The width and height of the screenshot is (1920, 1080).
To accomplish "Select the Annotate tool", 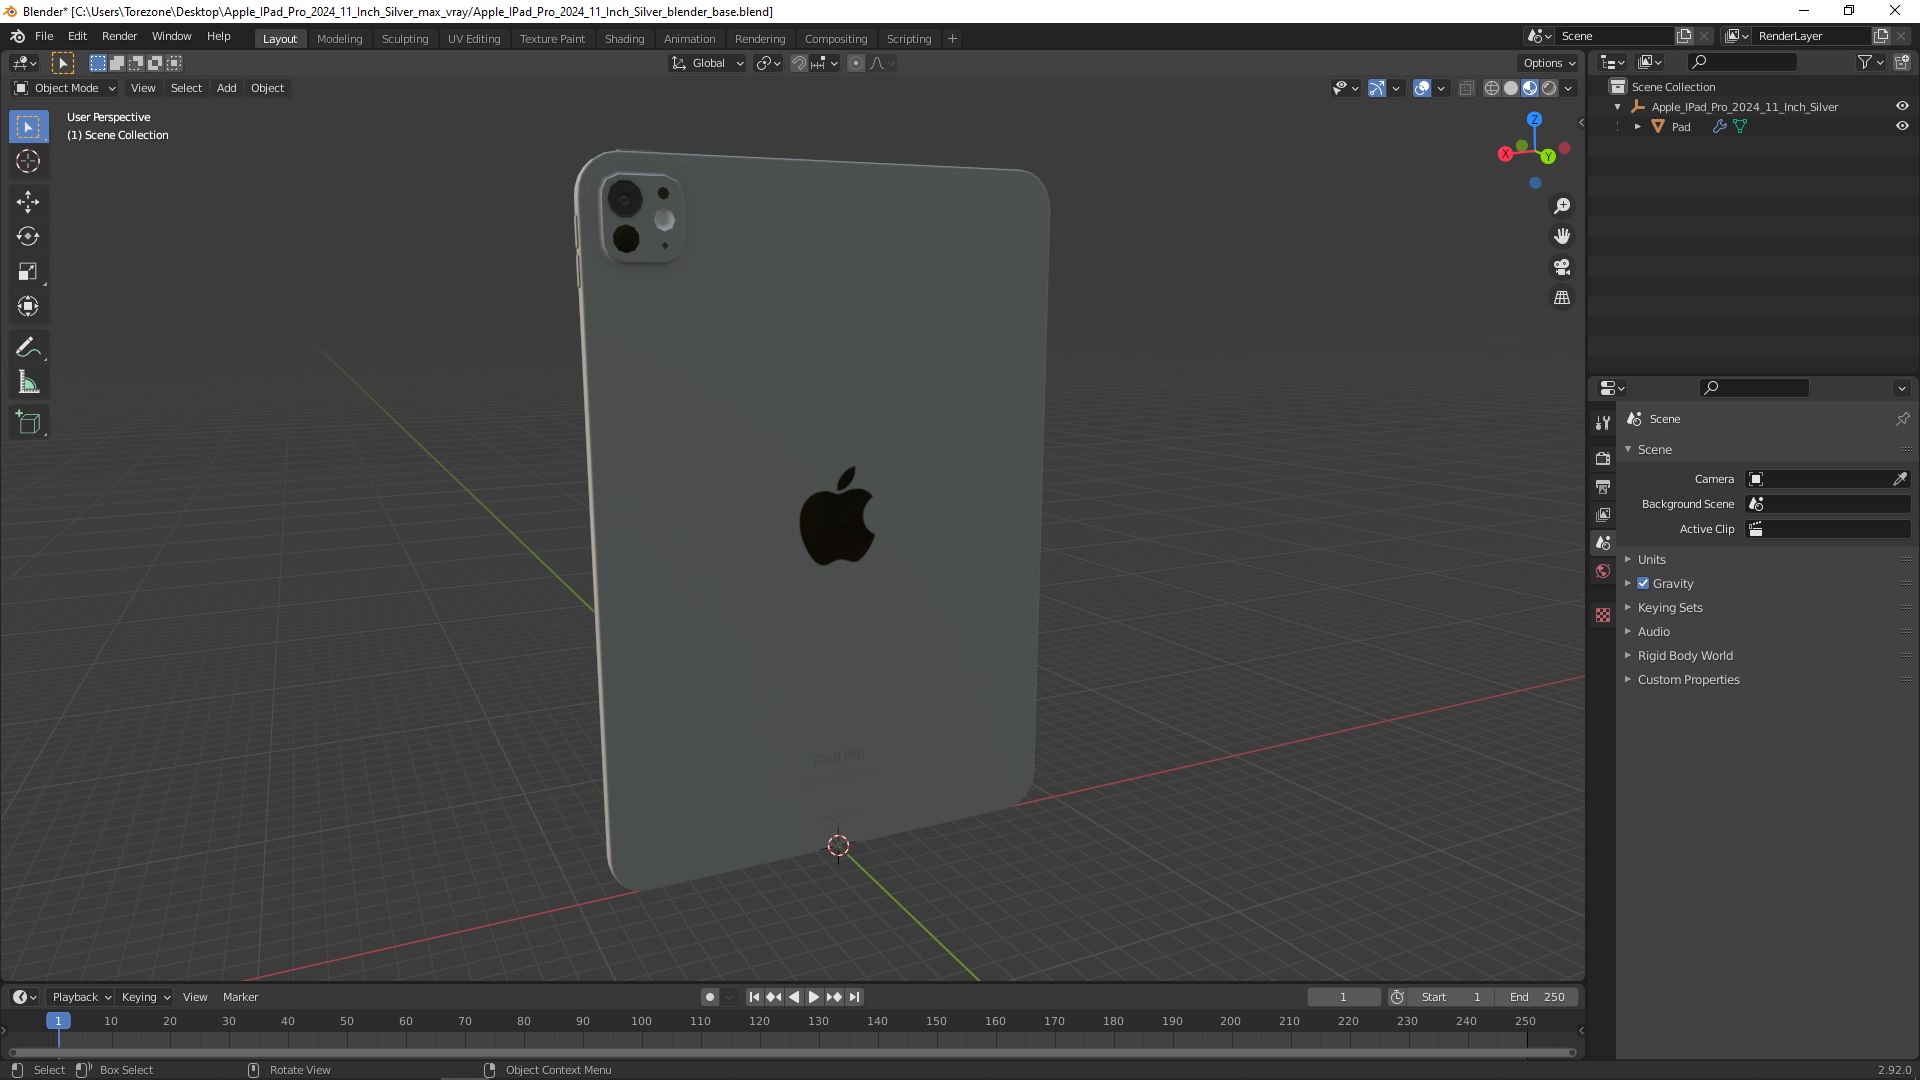I will pos(28,348).
